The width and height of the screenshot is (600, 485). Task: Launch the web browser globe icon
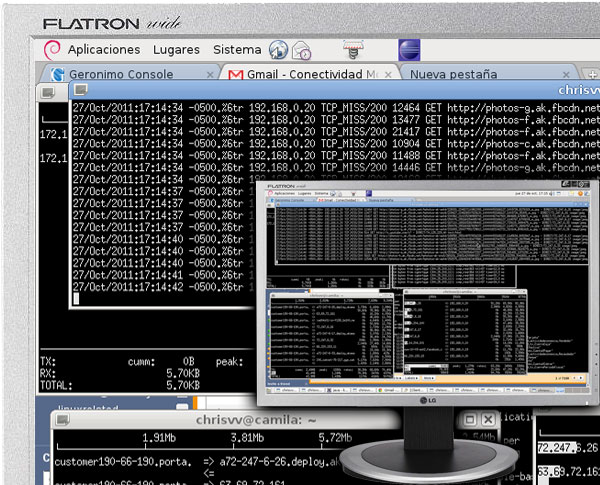tap(278, 50)
